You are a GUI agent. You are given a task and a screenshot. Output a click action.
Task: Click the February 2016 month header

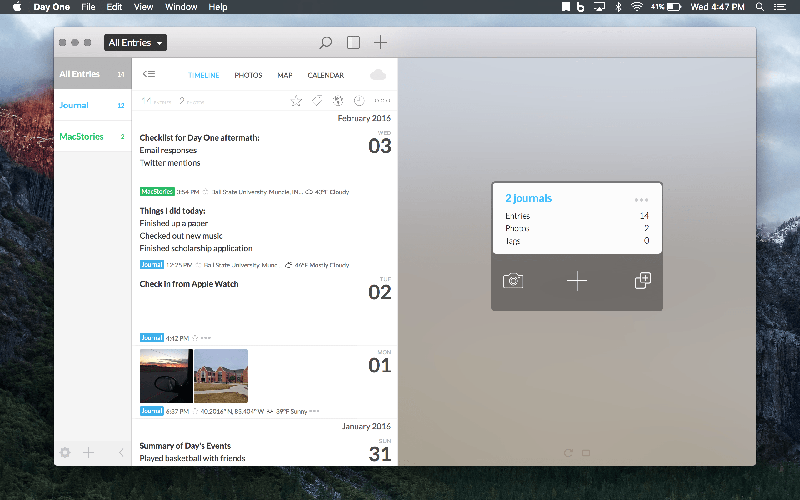pos(364,118)
